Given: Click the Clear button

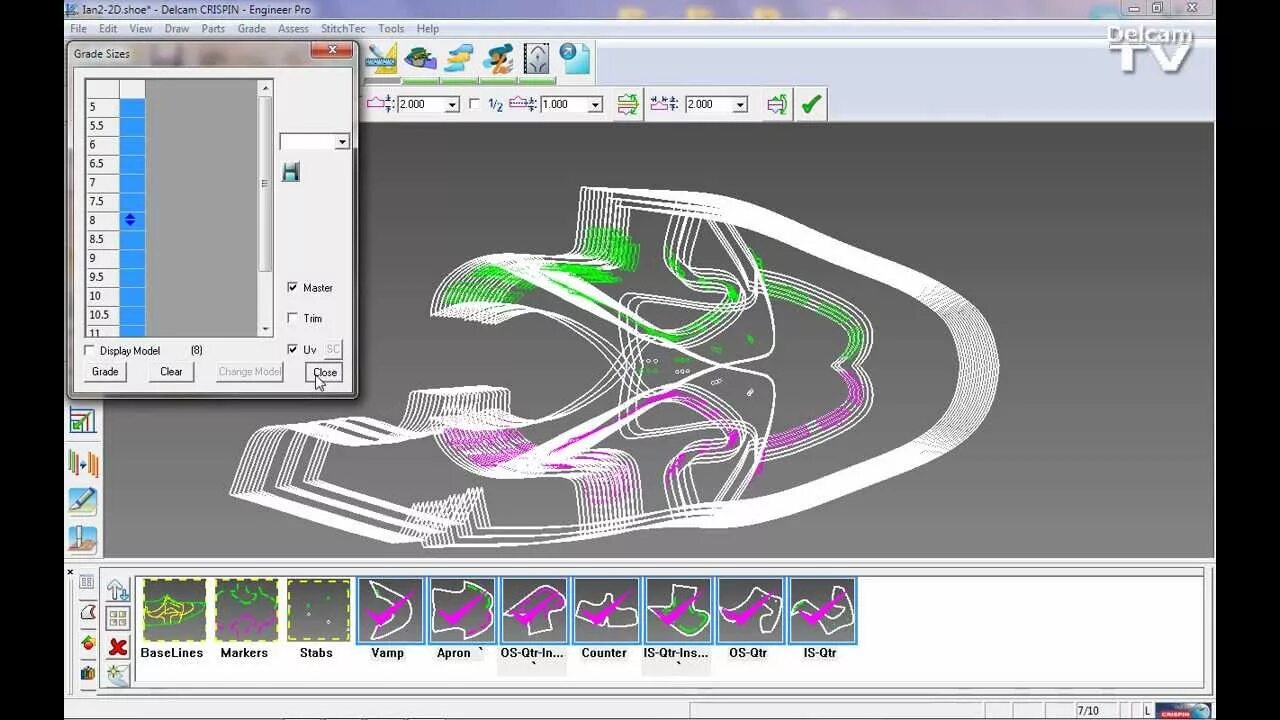Looking at the screenshot, I should (x=171, y=371).
